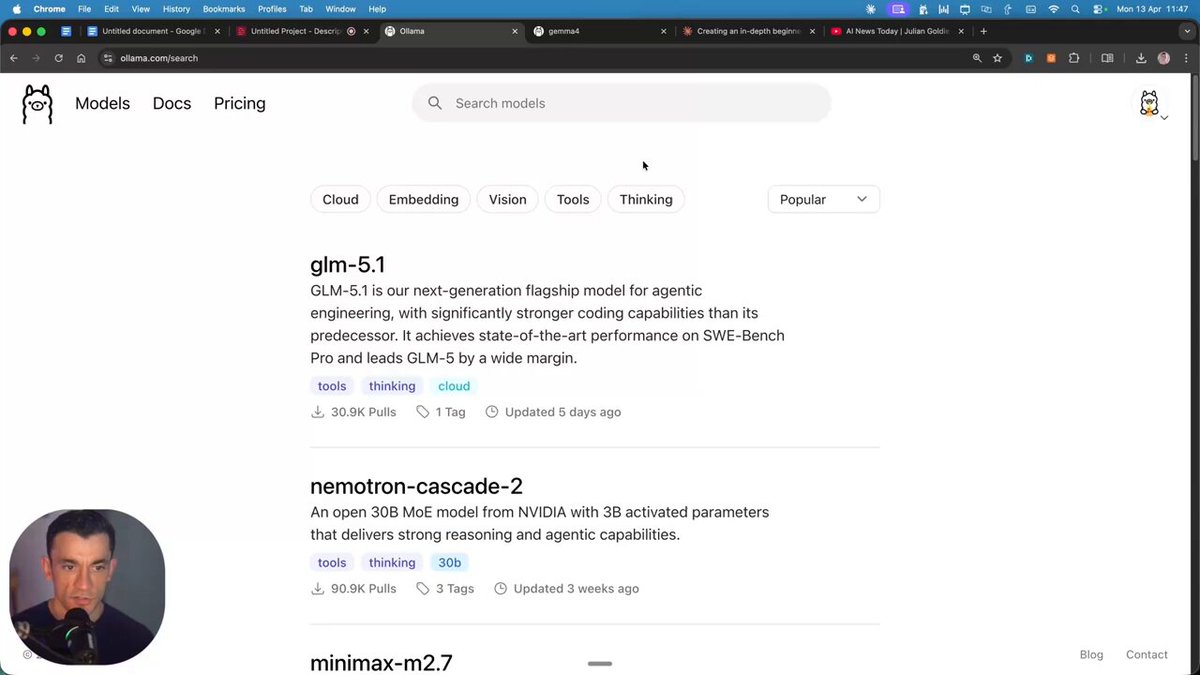Open the Chrome Extensions puzzle icon

(x=1074, y=58)
